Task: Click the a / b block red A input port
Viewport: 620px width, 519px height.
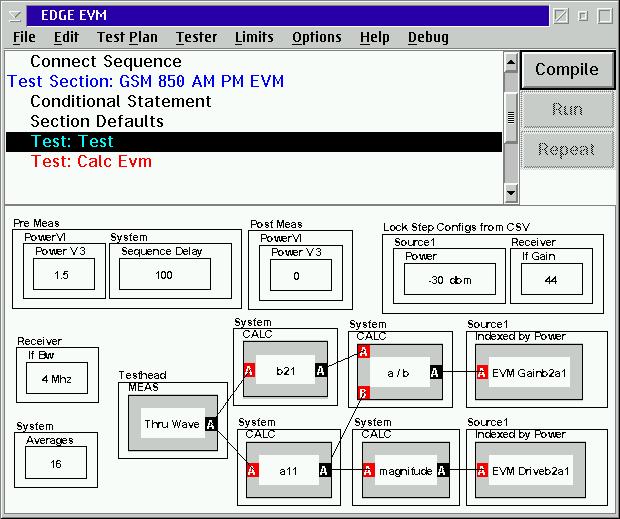Action: point(364,351)
